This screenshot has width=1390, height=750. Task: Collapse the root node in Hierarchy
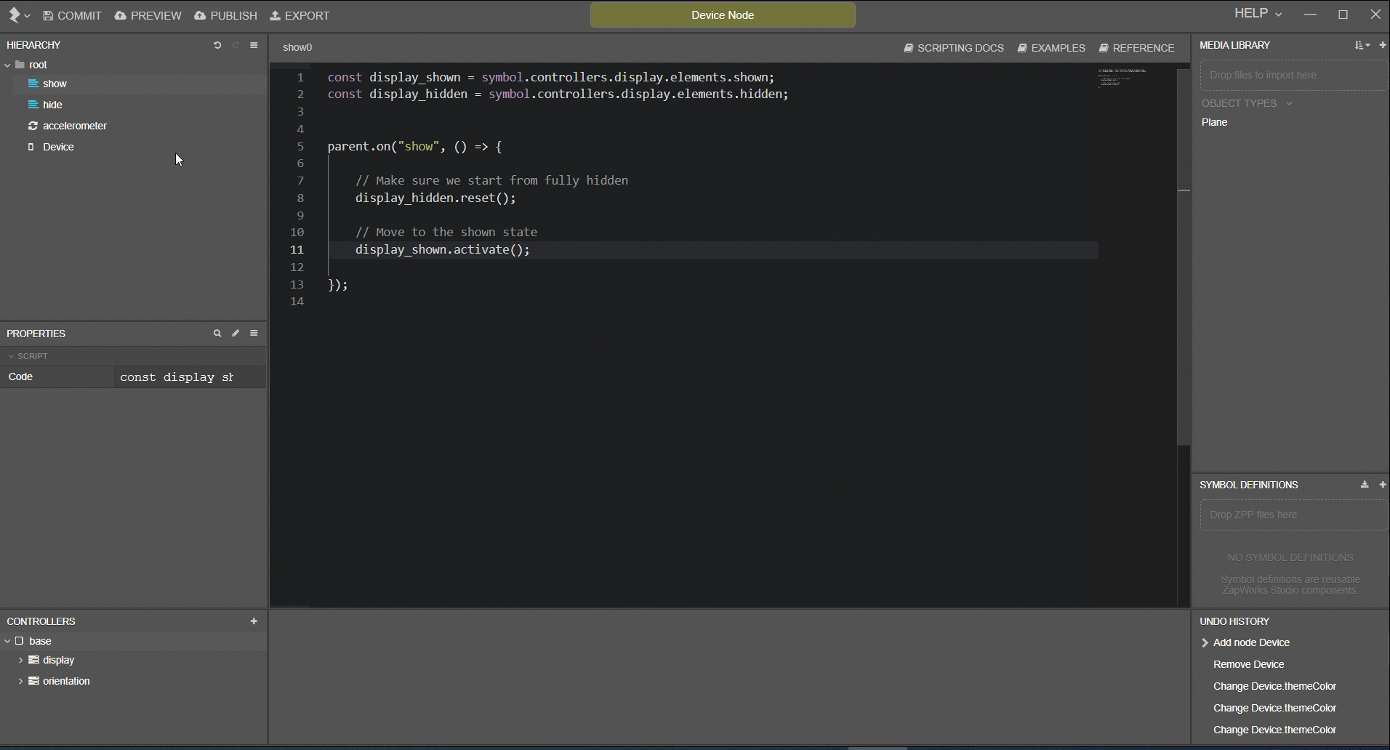coord(7,64)
